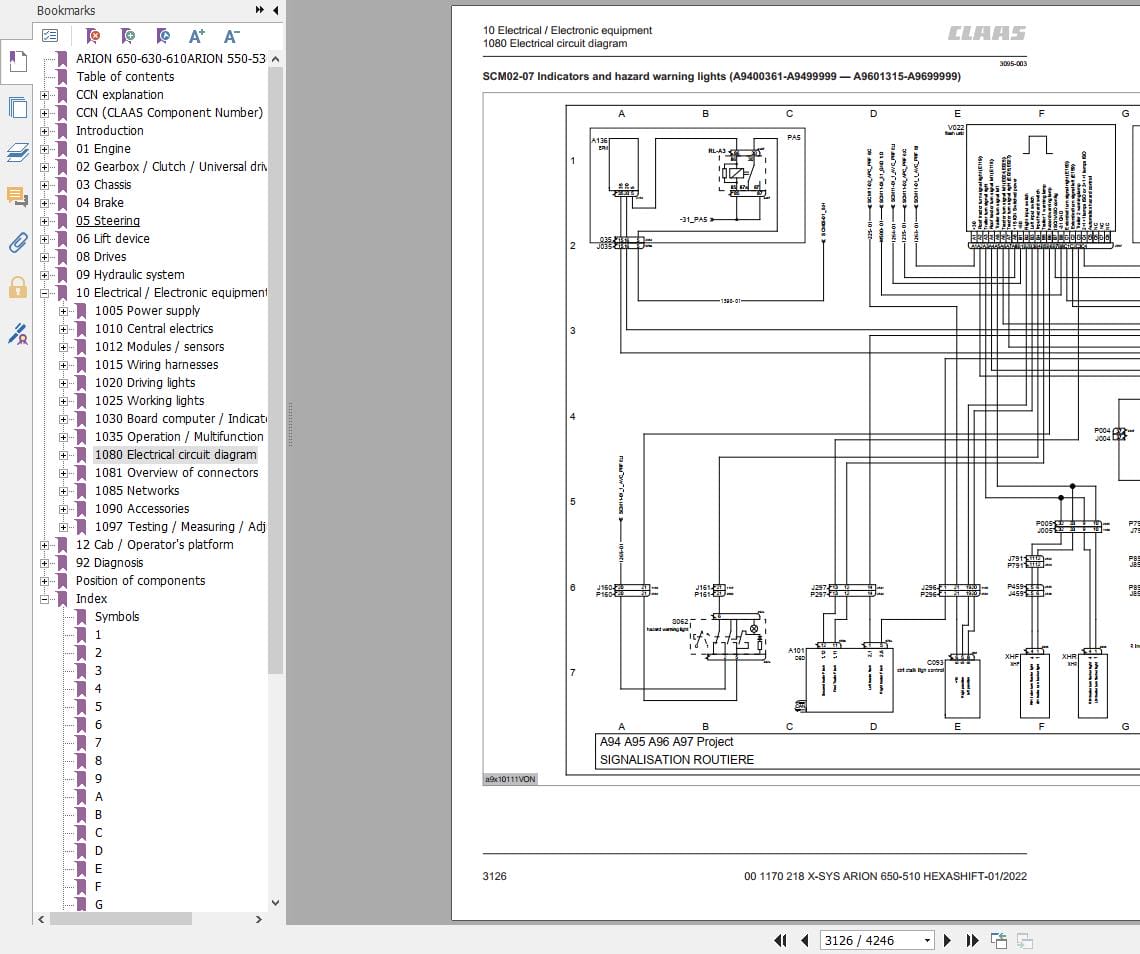
Task: Click the previous view icon in the bottom bar
Action: tap(999, 940)
